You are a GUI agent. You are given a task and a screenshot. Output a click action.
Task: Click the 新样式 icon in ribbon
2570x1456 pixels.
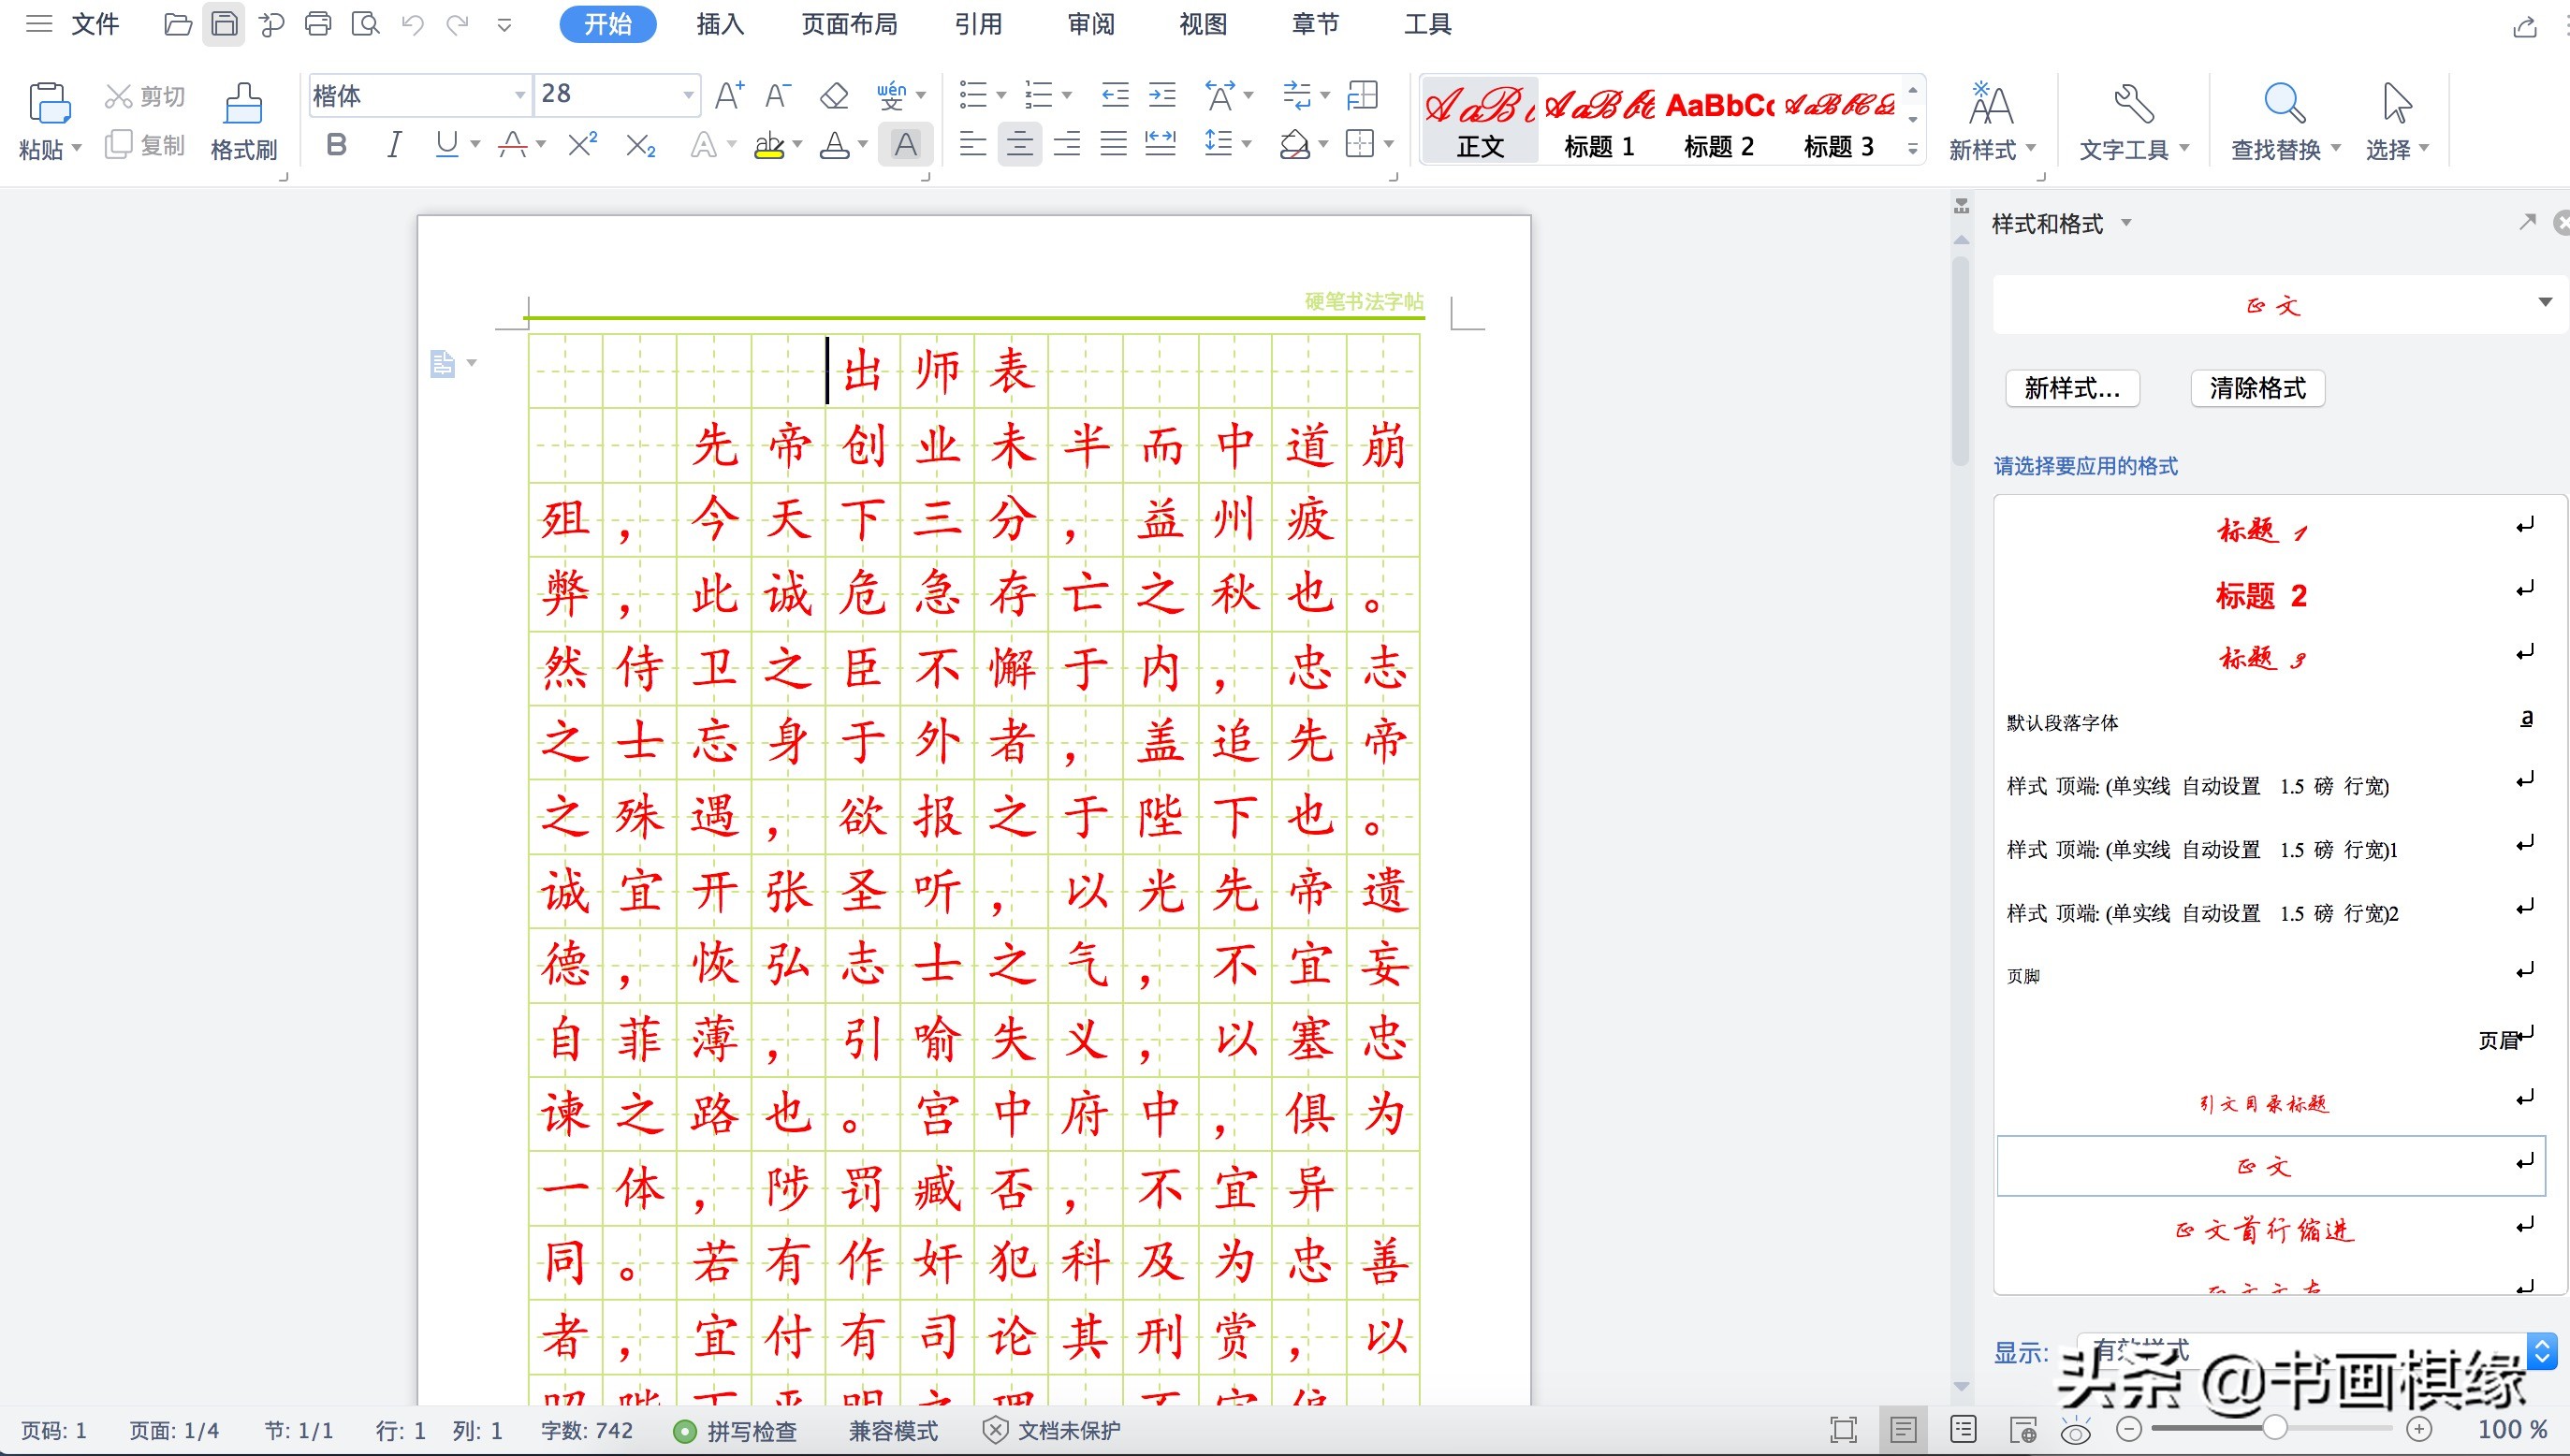(x=1991, y=122)
